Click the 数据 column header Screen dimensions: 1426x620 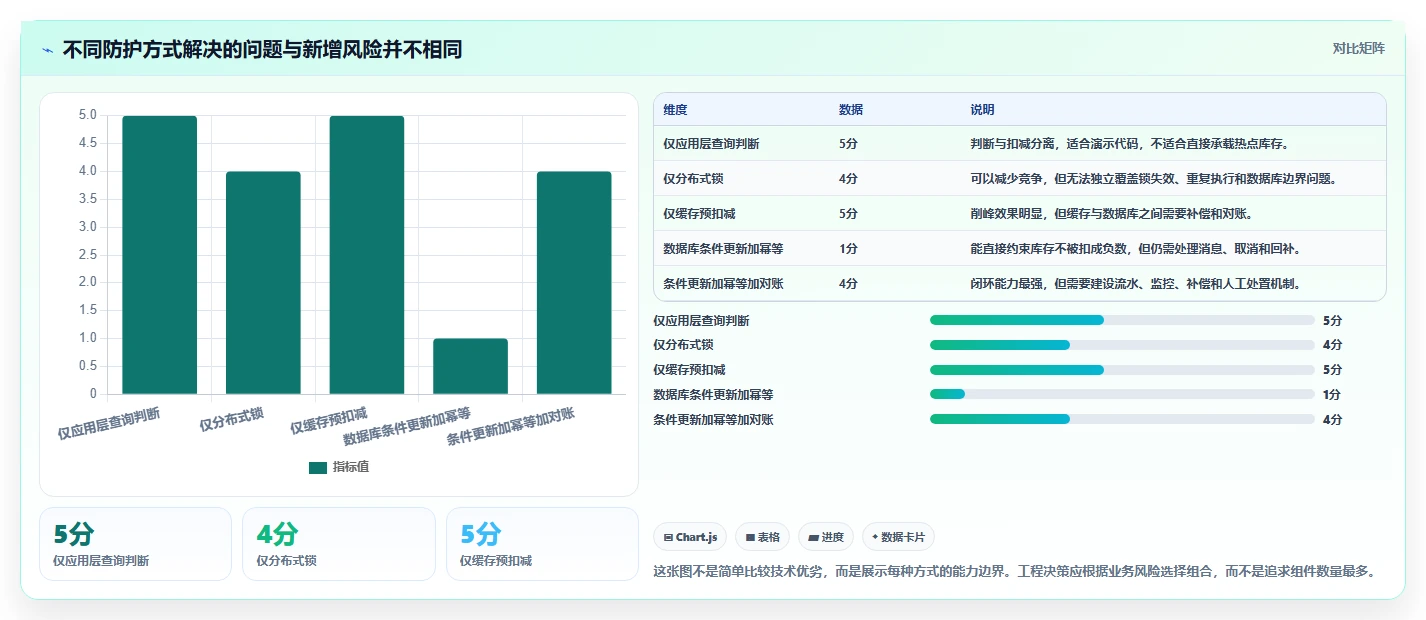(x=851, y=110)
